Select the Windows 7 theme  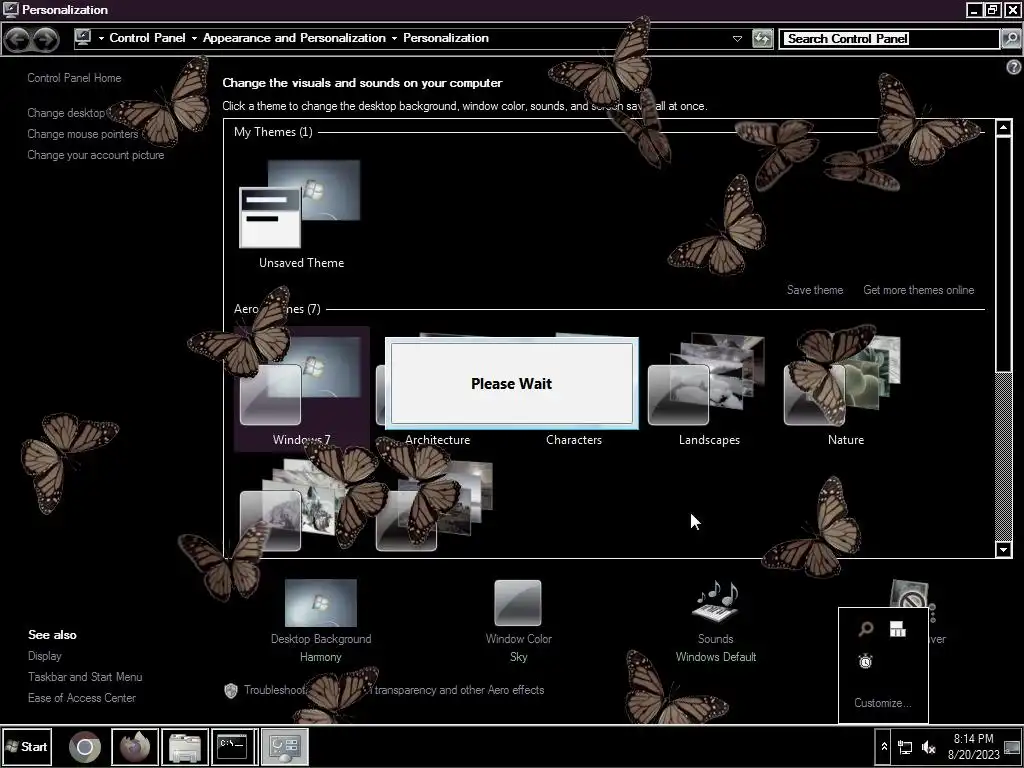click(301, 391)
